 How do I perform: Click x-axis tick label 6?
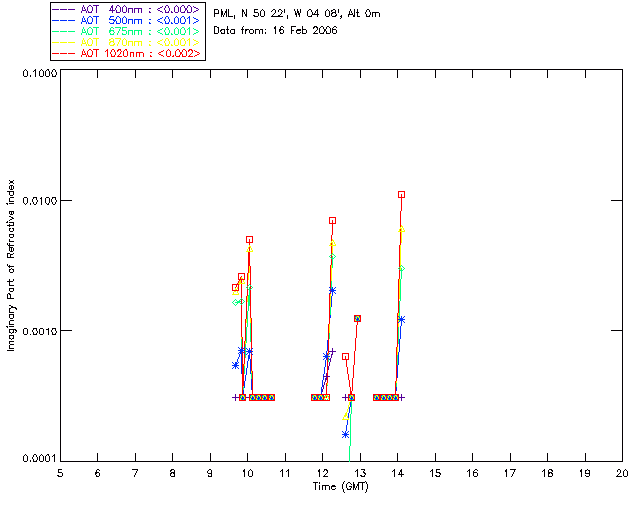pos(98,473)
